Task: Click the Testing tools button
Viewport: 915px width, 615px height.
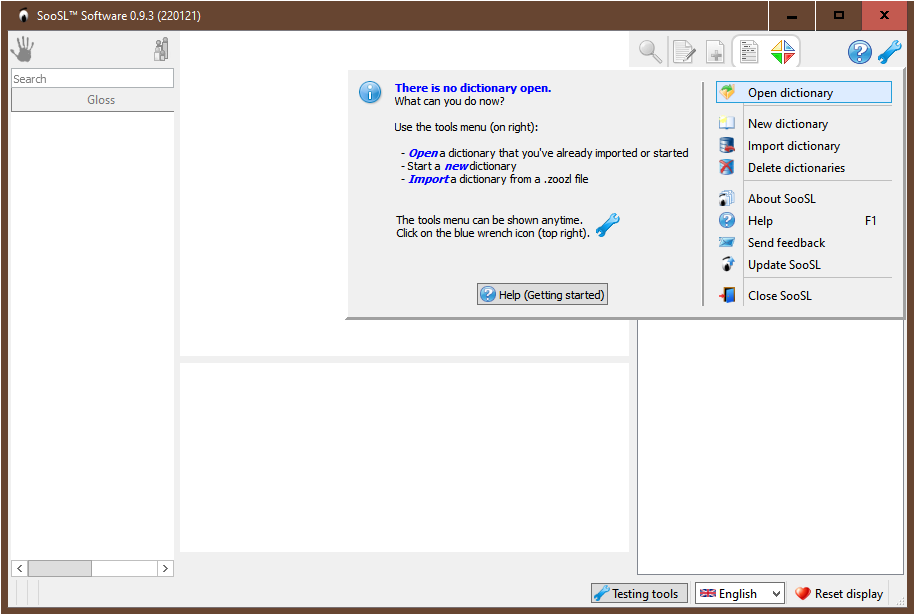Action: 639,593
